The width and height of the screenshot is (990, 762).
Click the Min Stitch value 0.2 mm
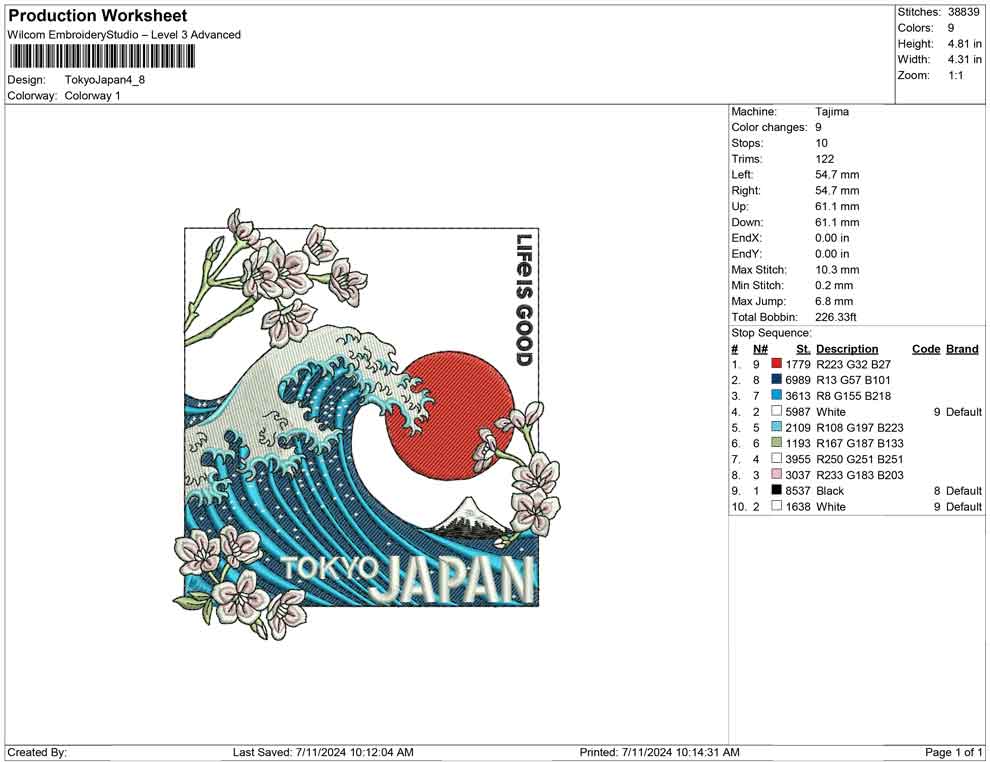pos(834,285)
